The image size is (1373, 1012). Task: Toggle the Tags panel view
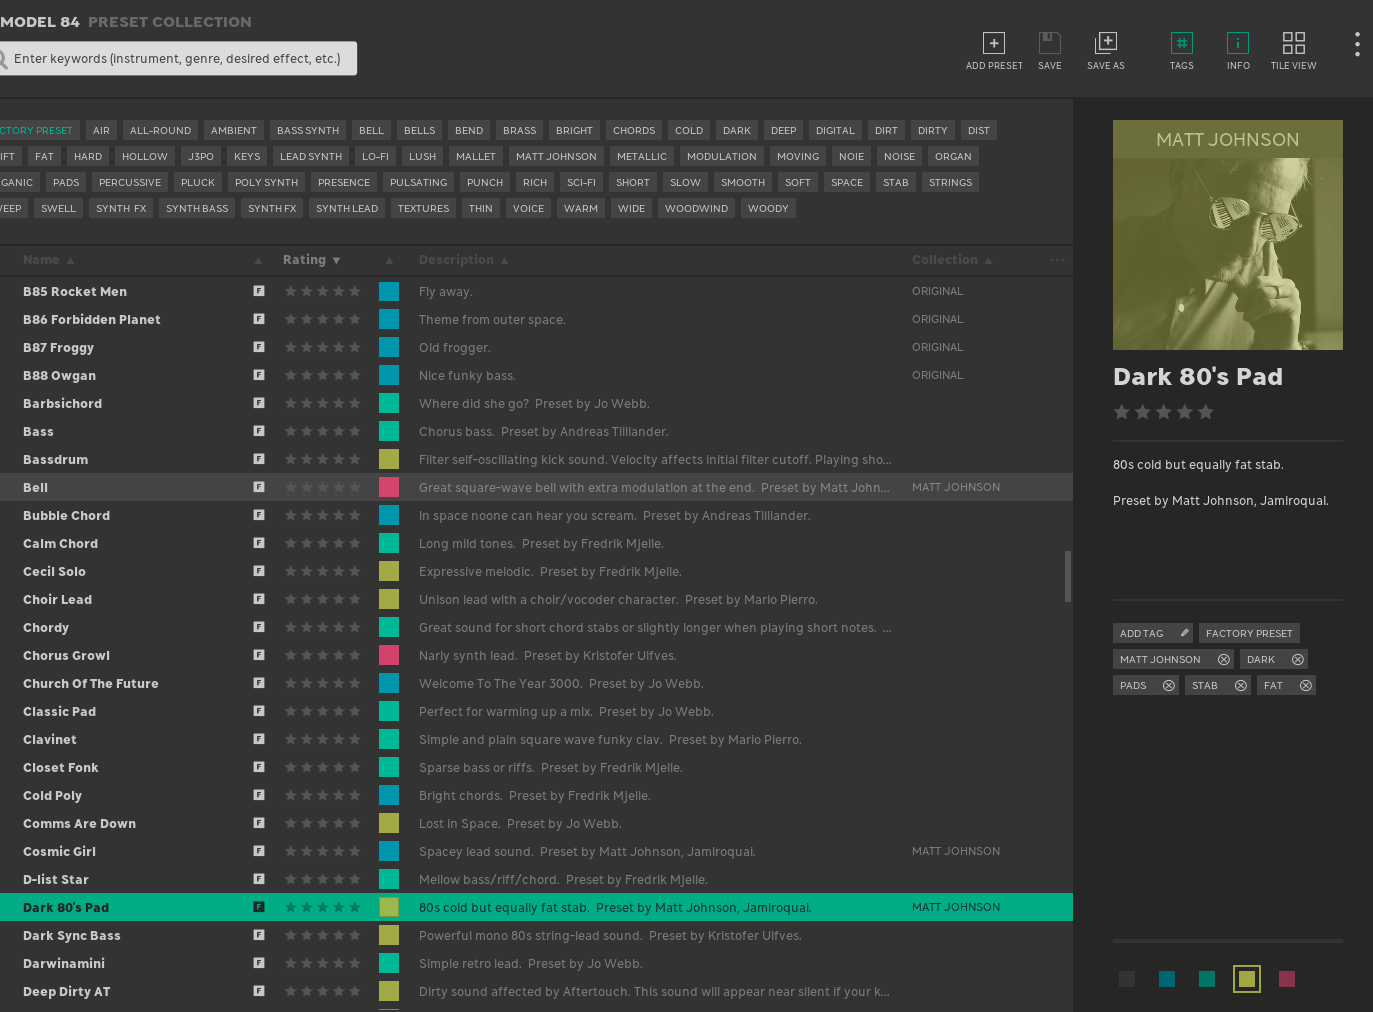pos(1181,43)
